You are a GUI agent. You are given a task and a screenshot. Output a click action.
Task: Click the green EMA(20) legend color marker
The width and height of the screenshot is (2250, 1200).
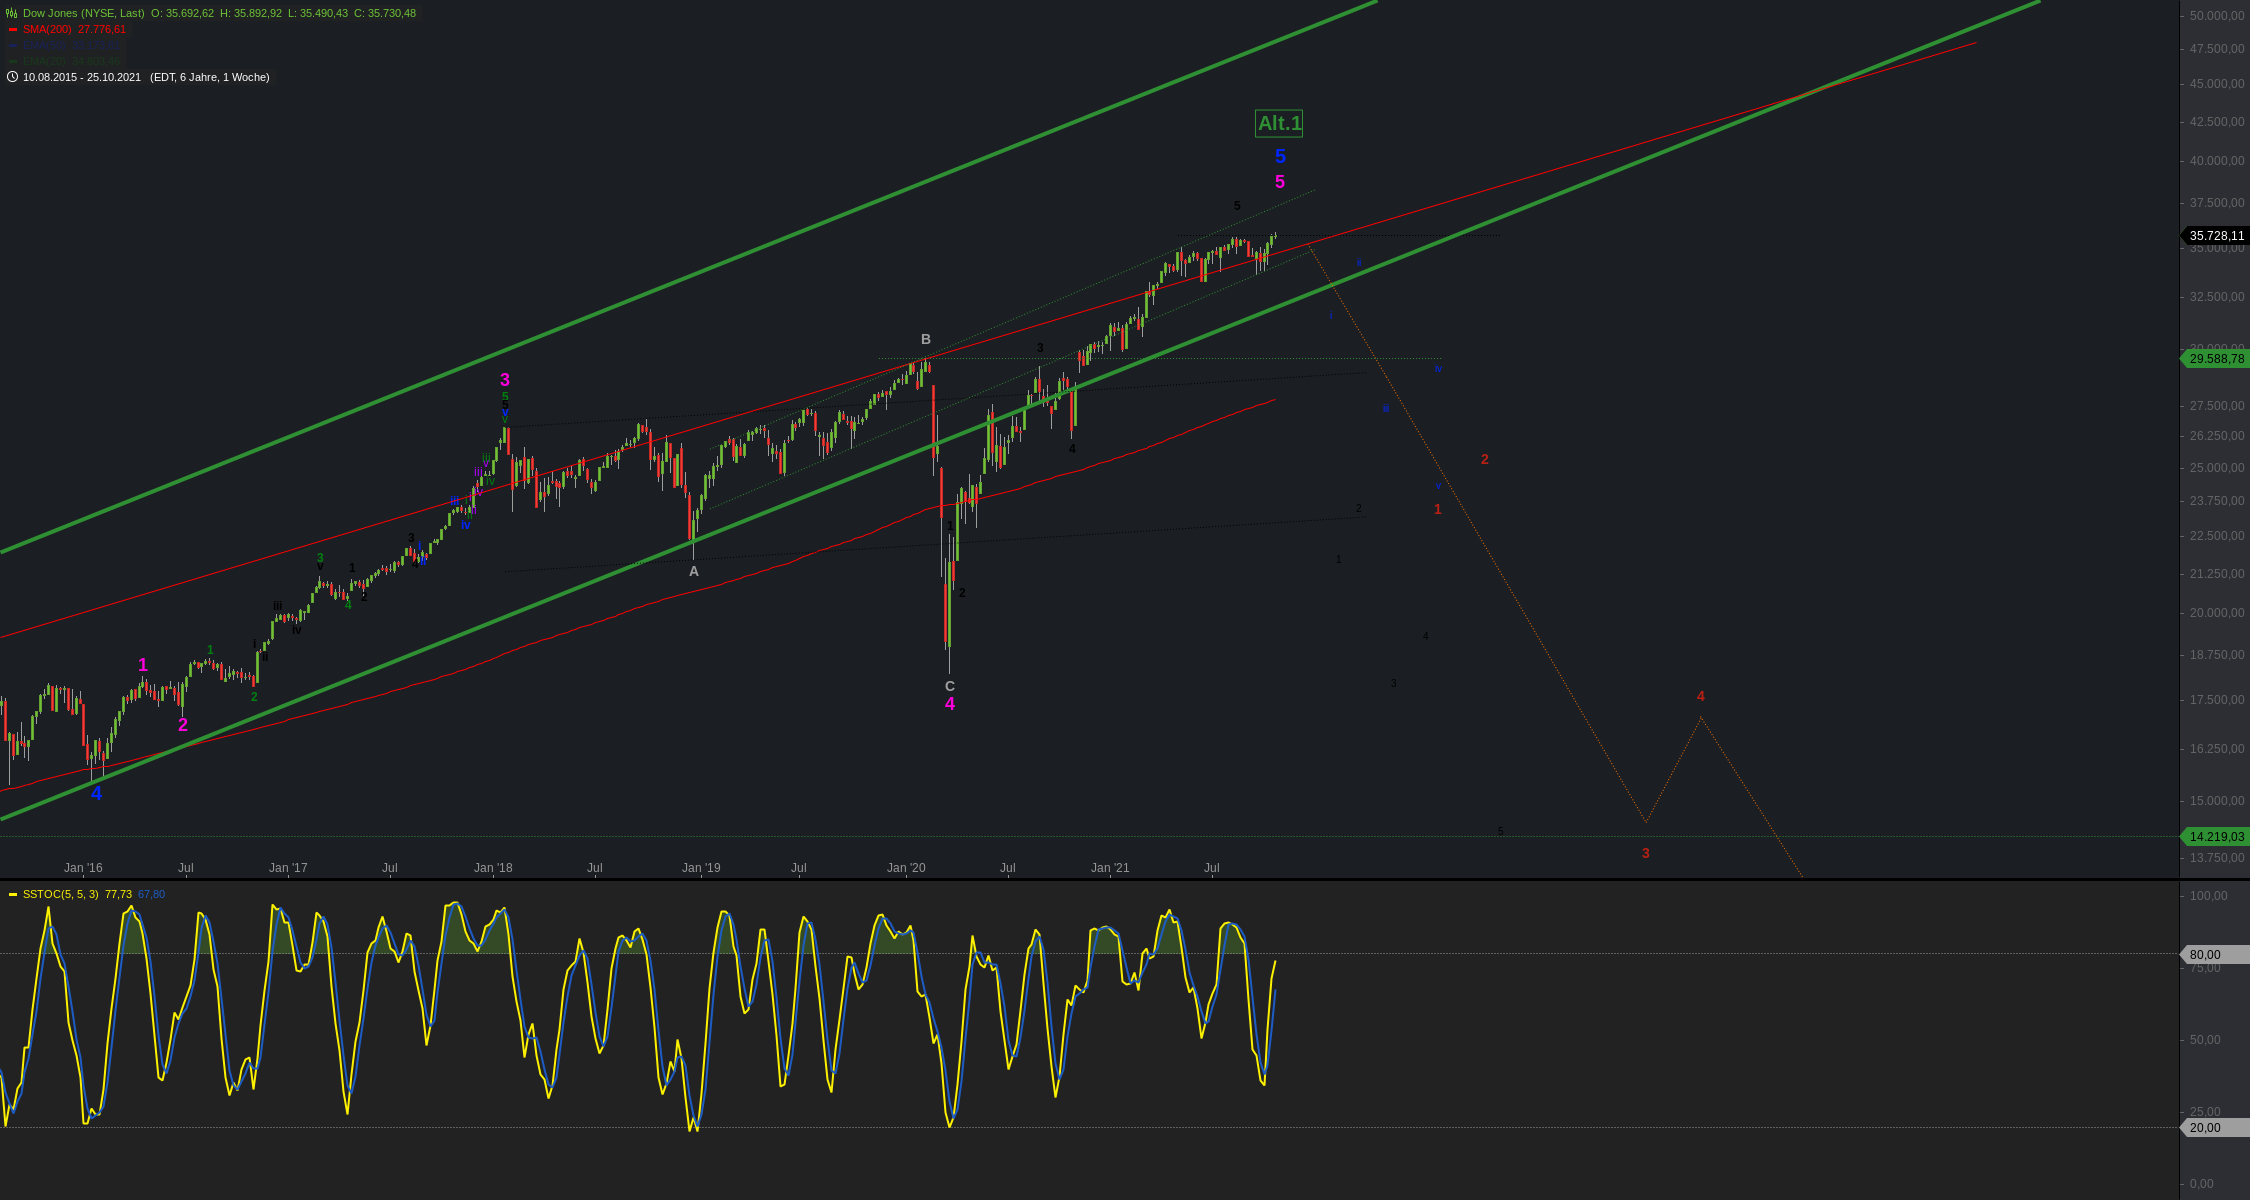[x=13, y=62]
